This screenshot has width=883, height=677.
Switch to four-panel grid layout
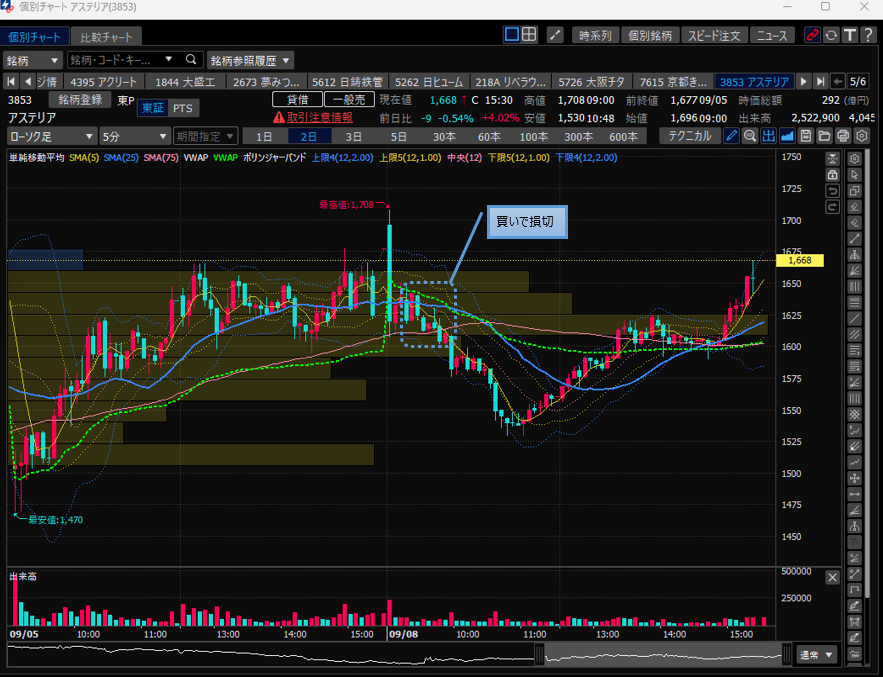[x=529, y=35]
